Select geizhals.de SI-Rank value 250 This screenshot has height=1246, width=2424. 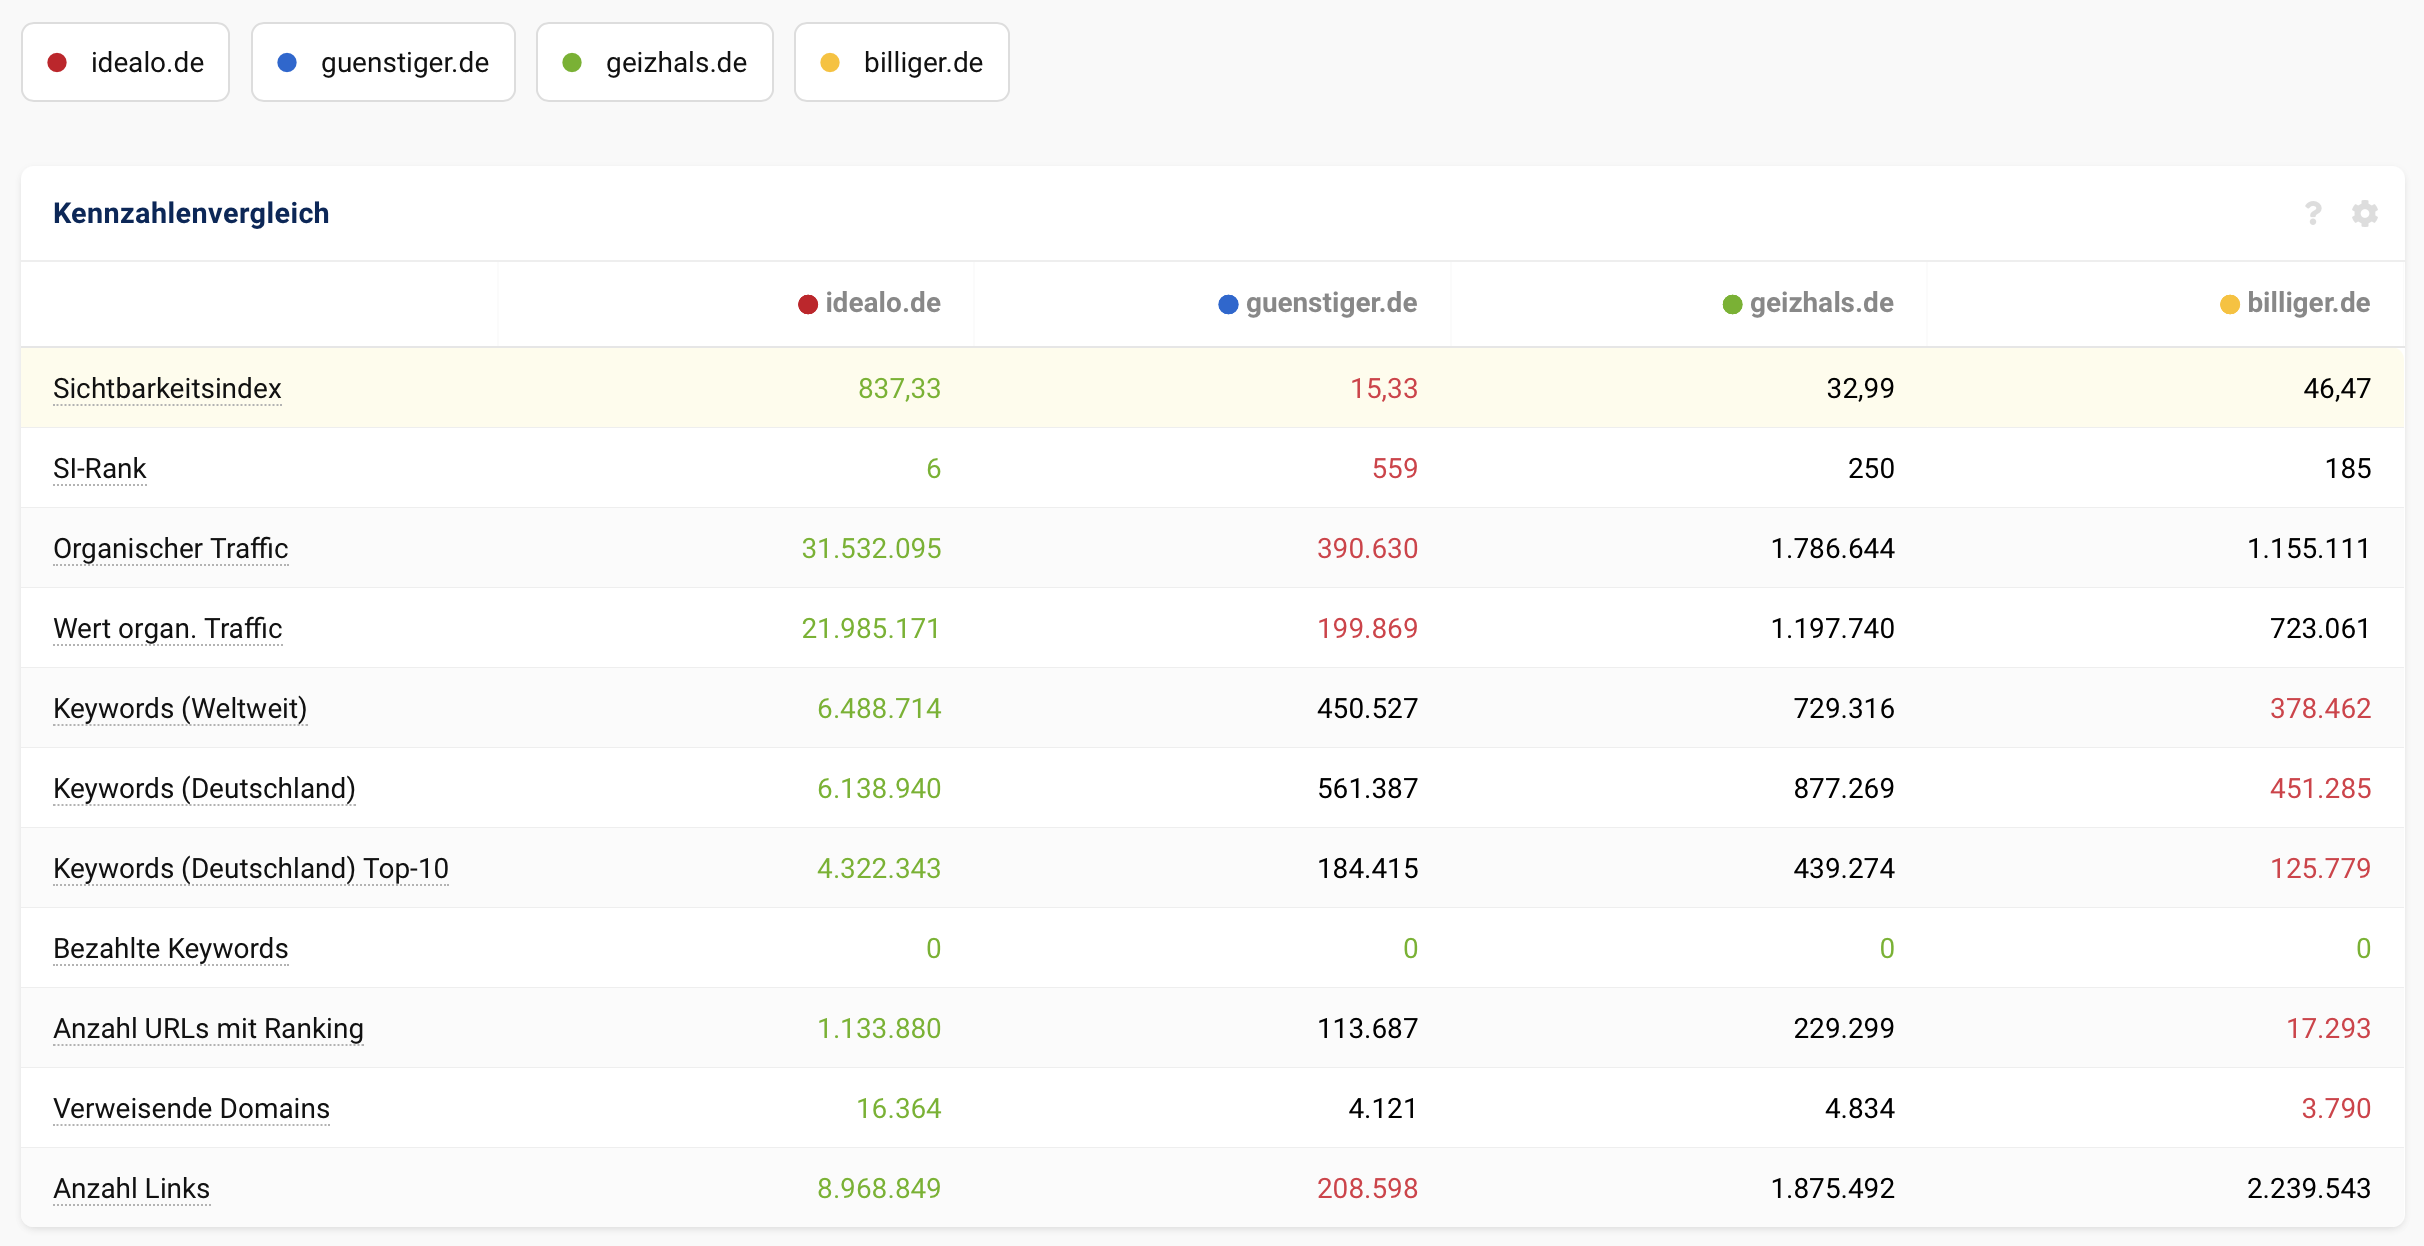point(1871,468)
